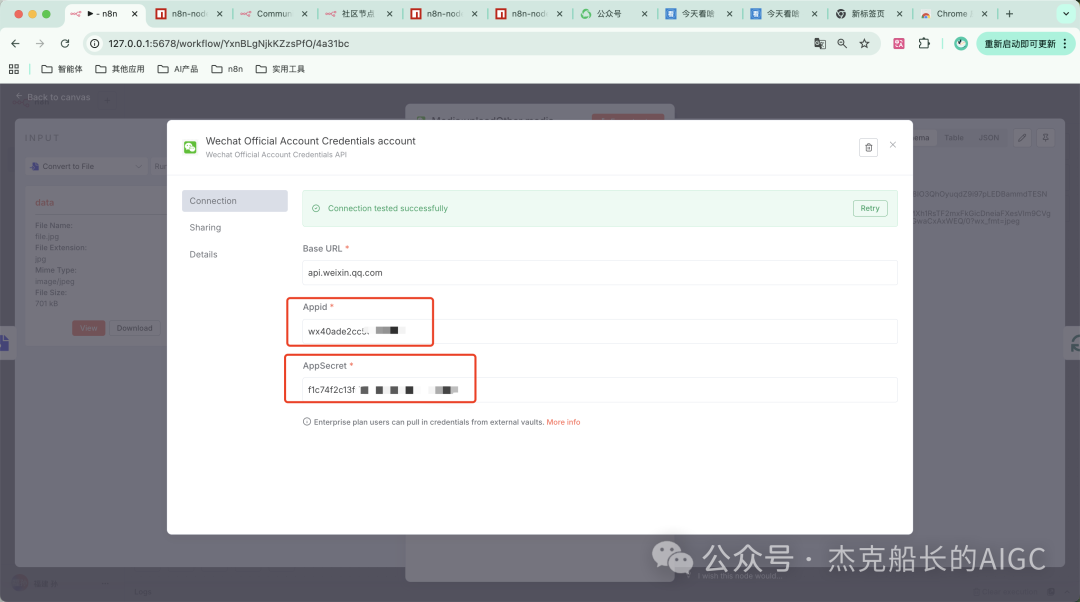1080x602 pixels.
Task: Click the info icon beside Enterprise plan note
Action: 307,422
